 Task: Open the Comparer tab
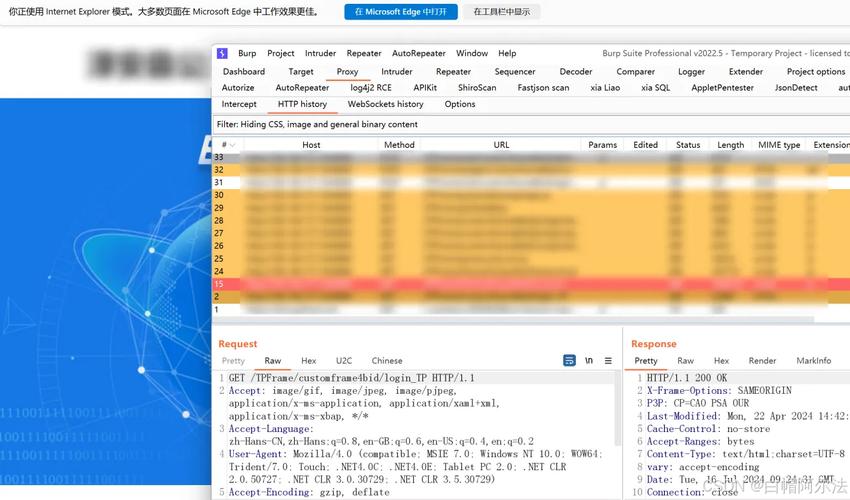(x=635, y=72)
